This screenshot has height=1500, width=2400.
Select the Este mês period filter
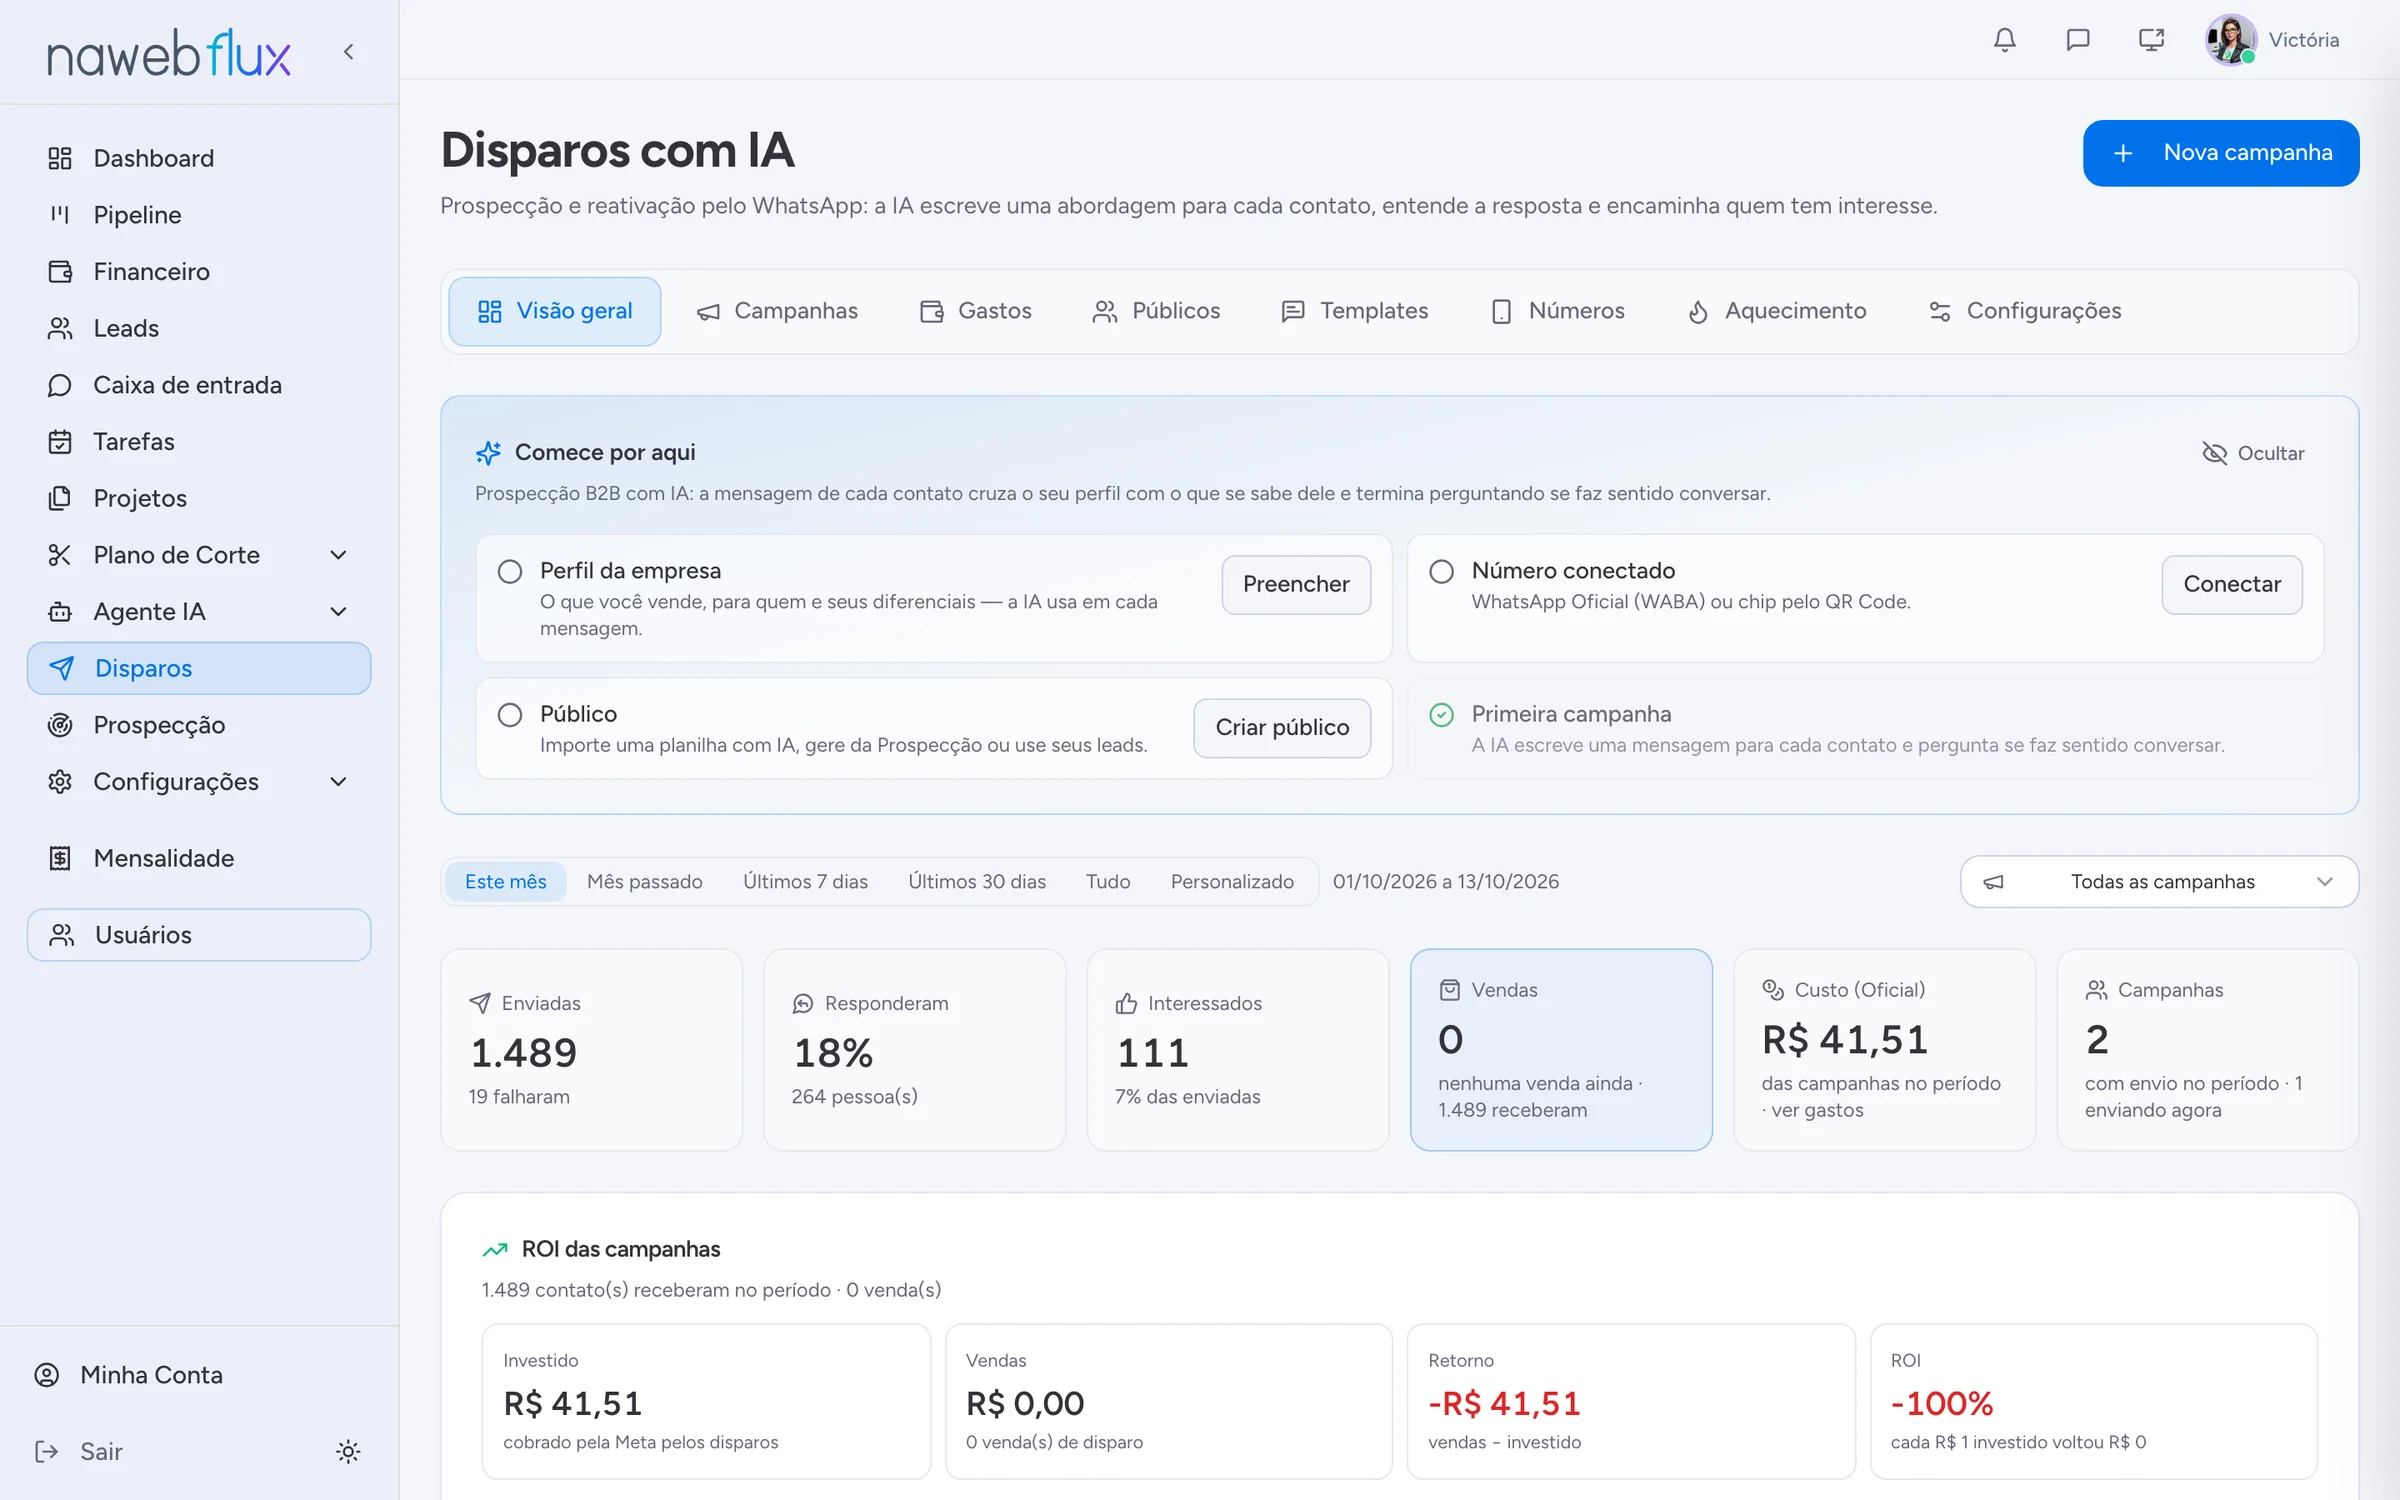tap(506, 881)
